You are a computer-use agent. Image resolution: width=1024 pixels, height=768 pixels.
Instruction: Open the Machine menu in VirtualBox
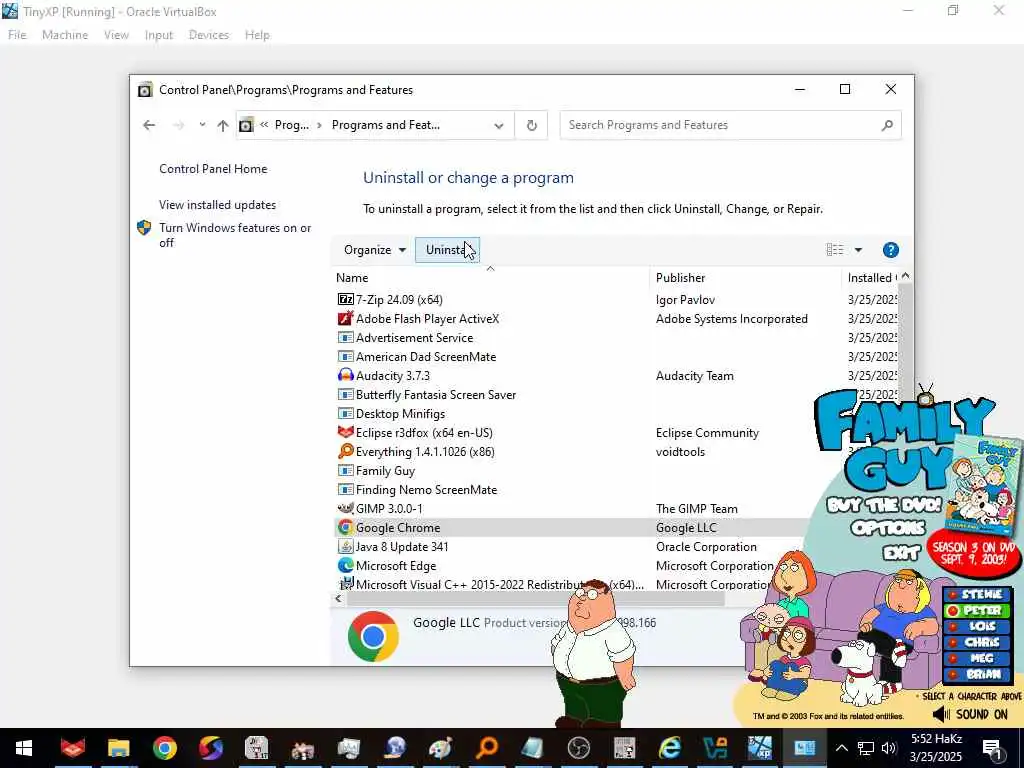tap(65, 35)
